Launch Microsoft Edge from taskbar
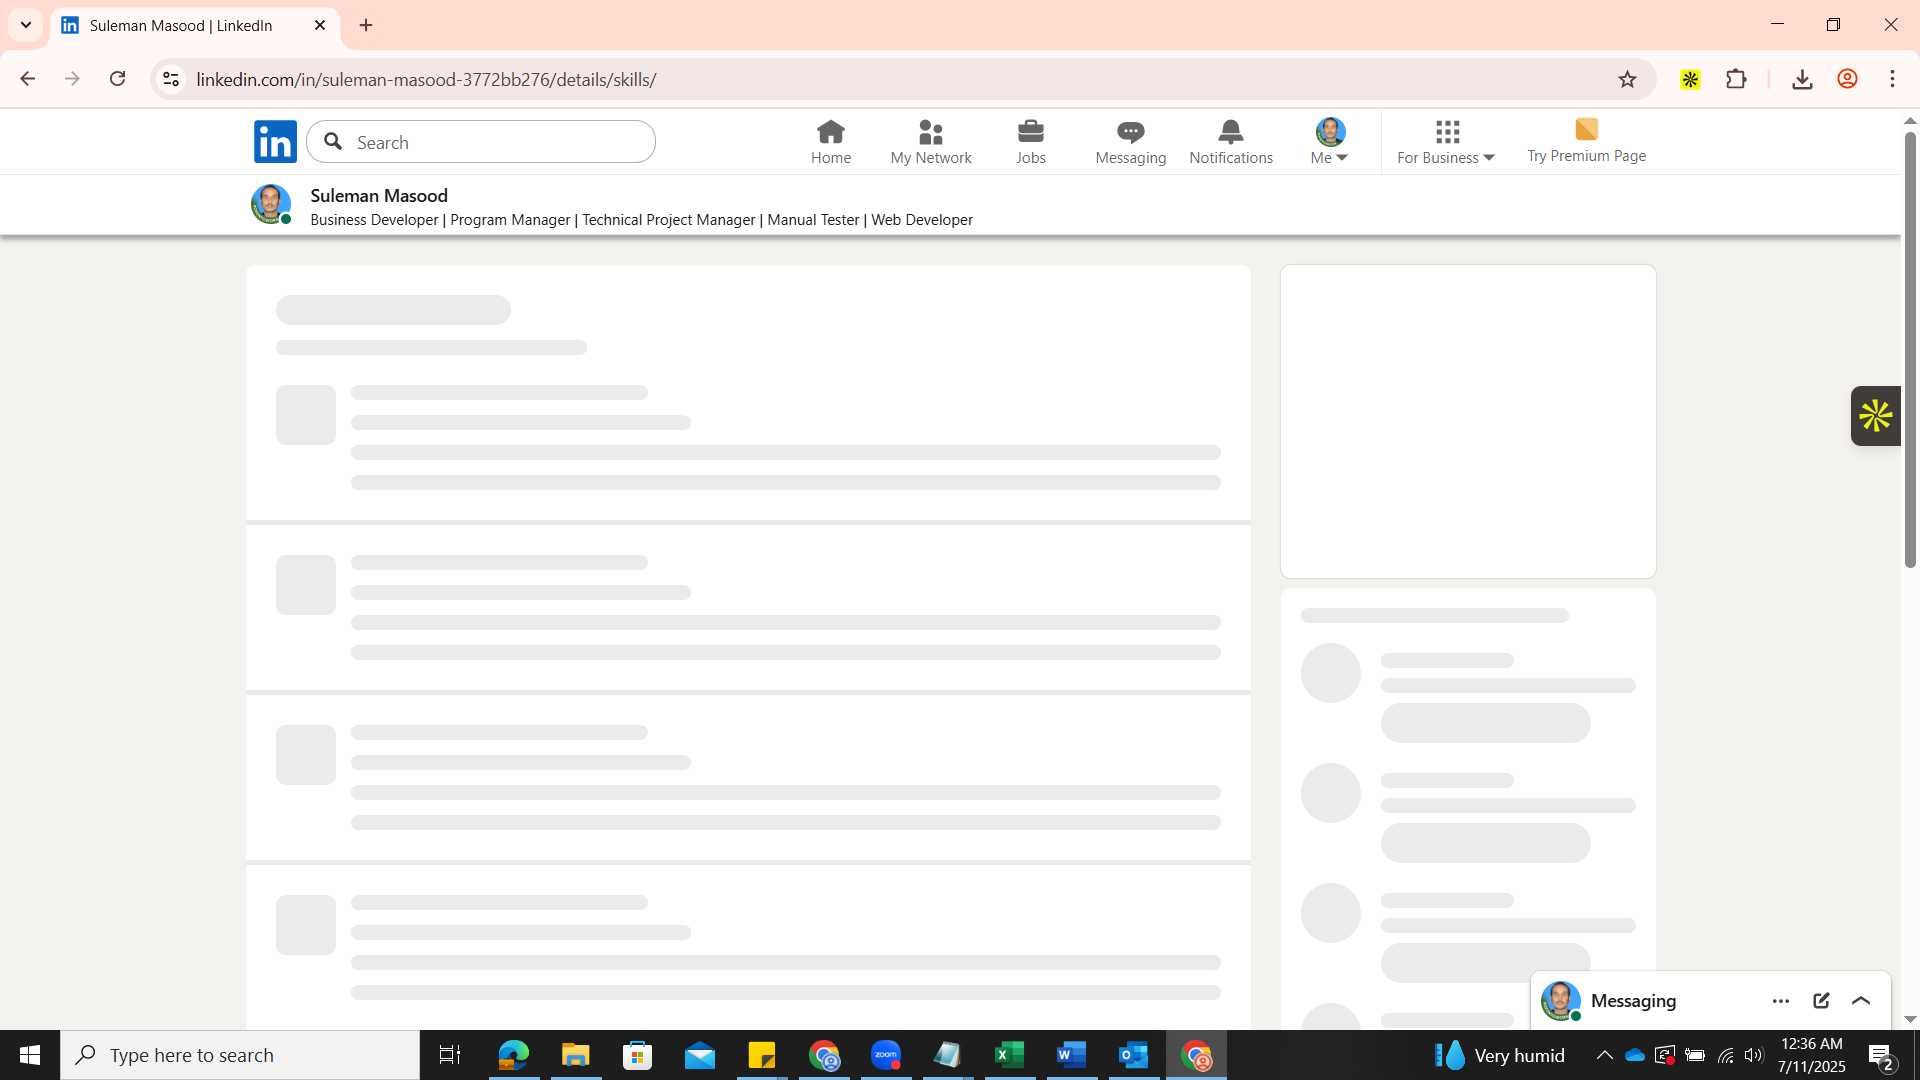The image size is (1920, 1080). [513, 1055]
